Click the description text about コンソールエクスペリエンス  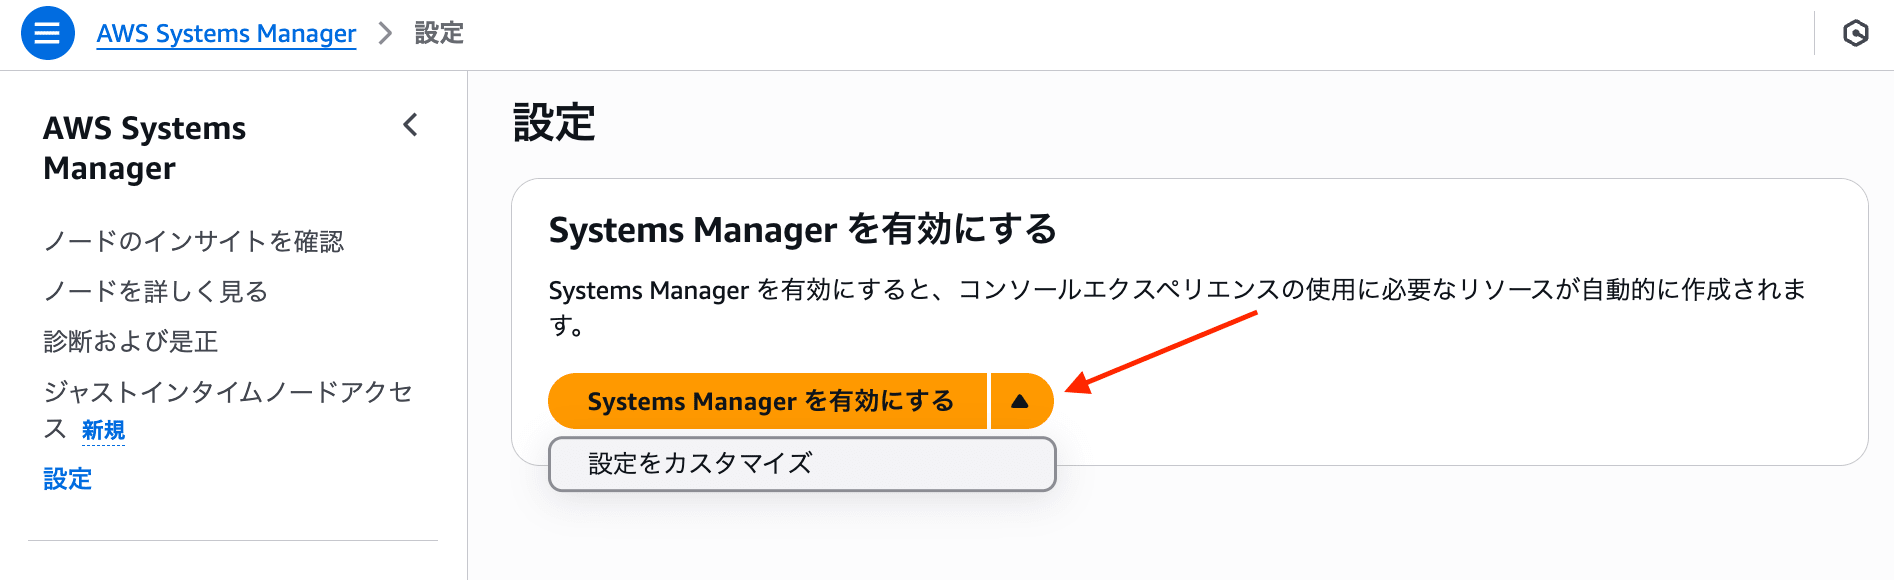pyautogui.click(x=1178, y=307)
